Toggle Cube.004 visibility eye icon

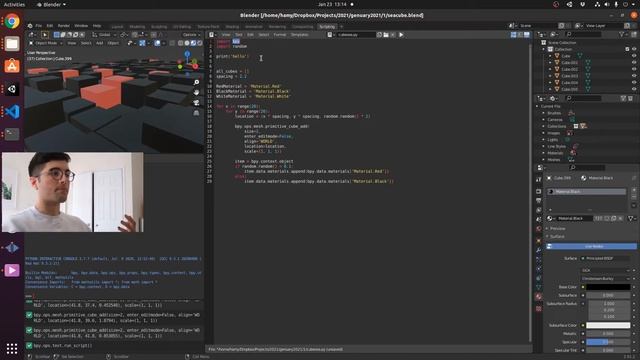tap(634, 82)
